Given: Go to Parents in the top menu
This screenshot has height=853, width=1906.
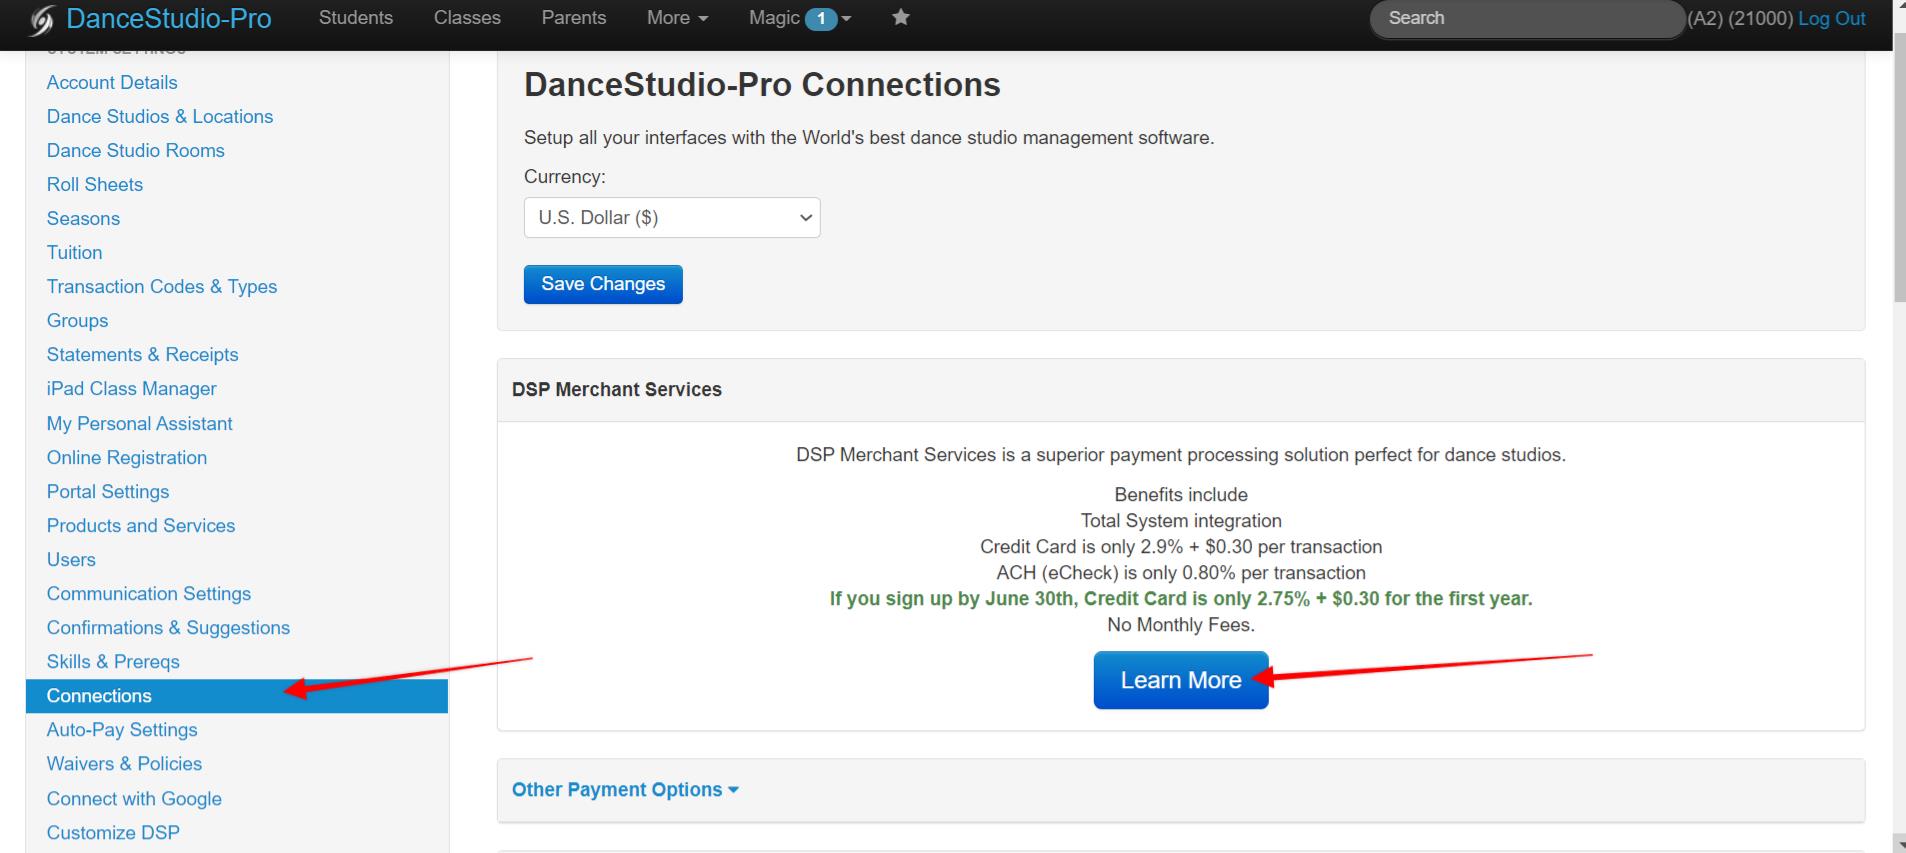Looking at the screenshot, I should (x=573, y=18).
